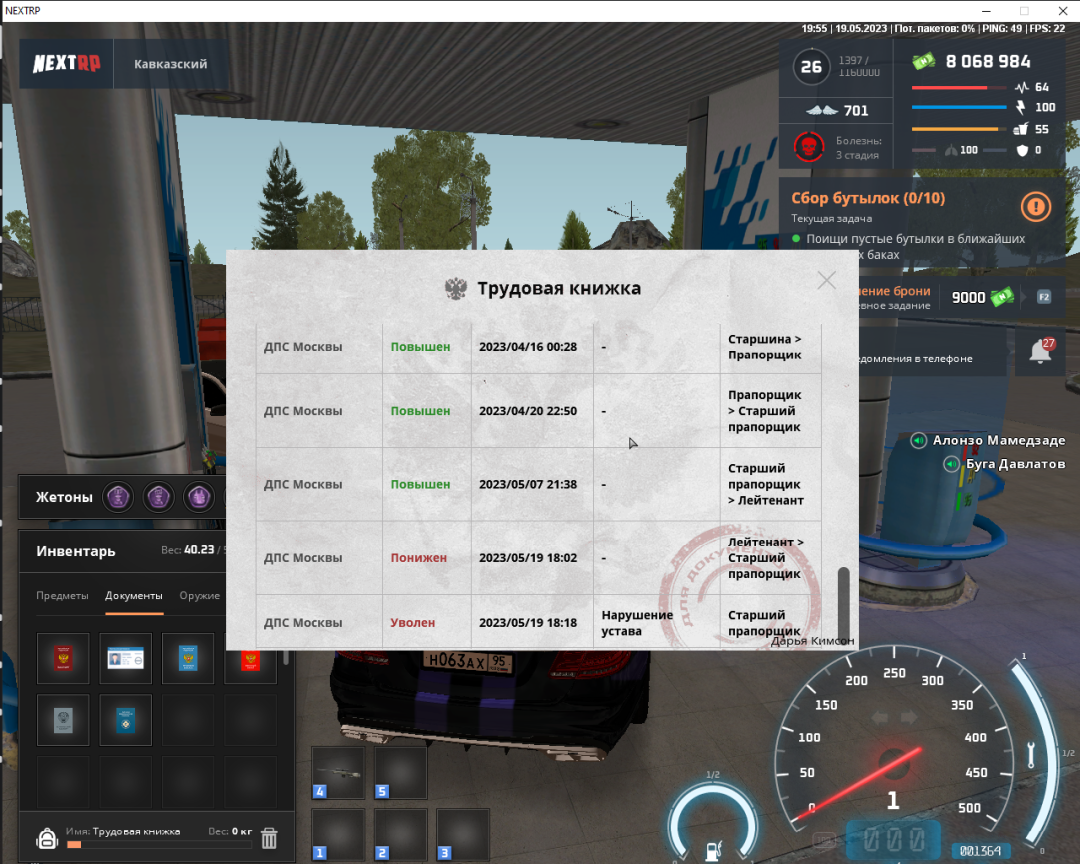Open the dark red passport document

tap(63, 658)
